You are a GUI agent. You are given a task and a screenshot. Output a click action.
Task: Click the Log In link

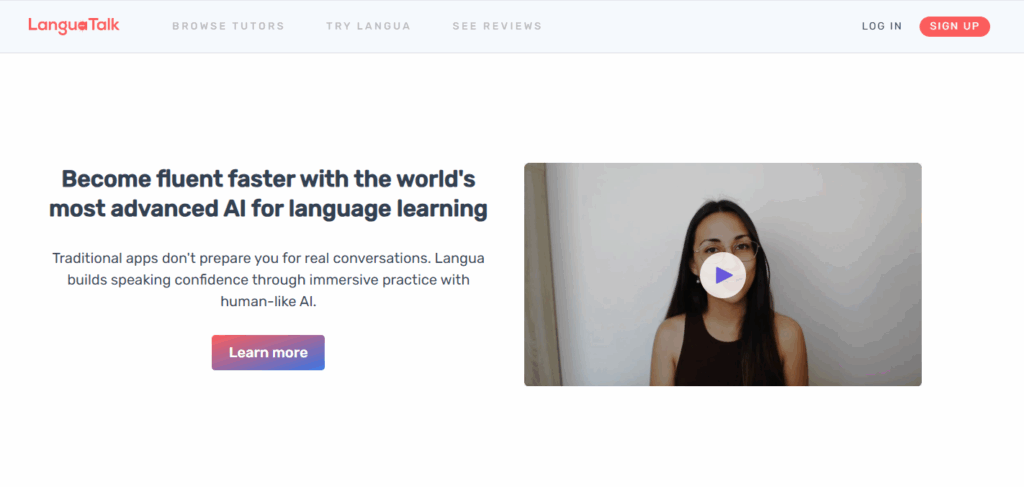882,26
